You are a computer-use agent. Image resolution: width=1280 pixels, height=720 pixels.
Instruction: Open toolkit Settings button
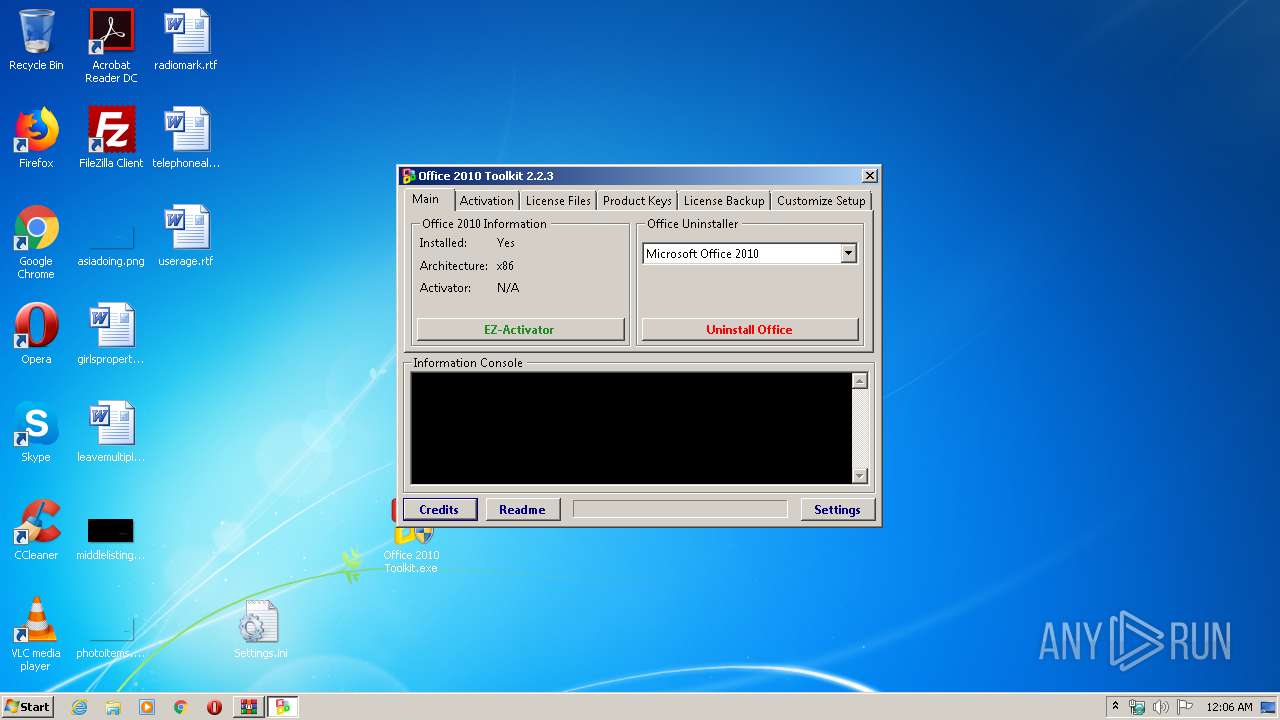coord(837,509)
